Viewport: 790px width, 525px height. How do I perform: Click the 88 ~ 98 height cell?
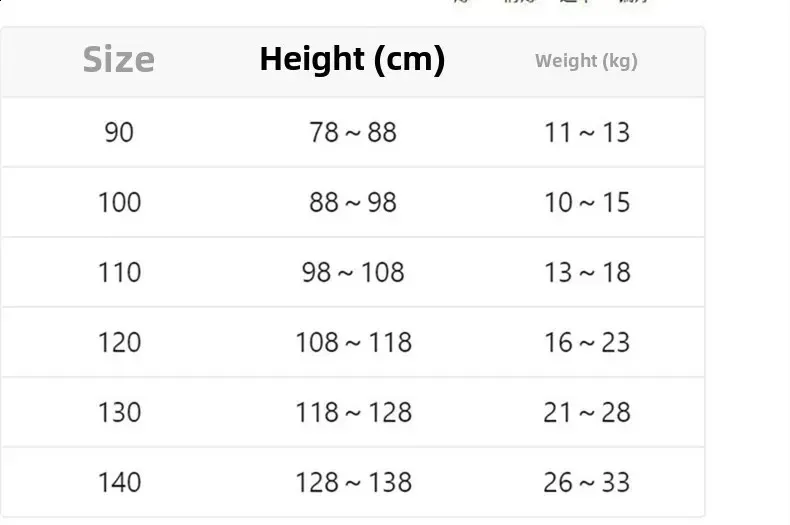pyautogui.click(x=353, y=203)
